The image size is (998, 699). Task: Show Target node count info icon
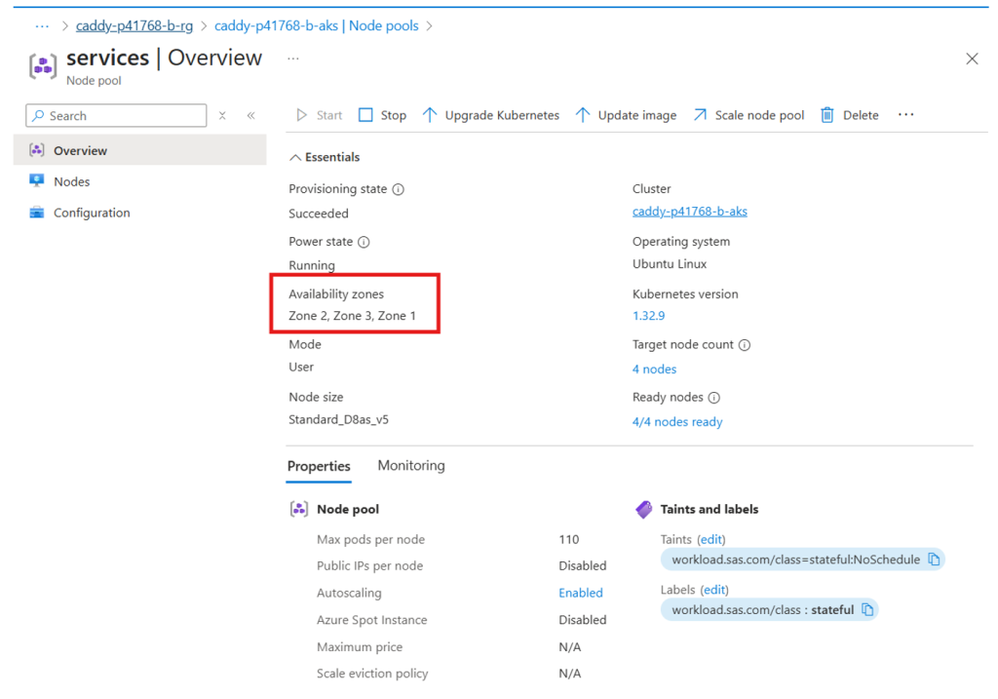click(745, 345)
